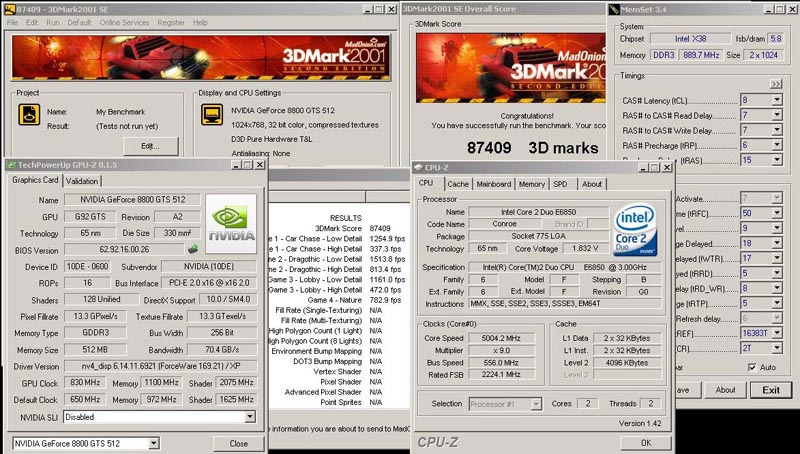Open the Processor #1 selection dropdown

[x=536, y=404]
